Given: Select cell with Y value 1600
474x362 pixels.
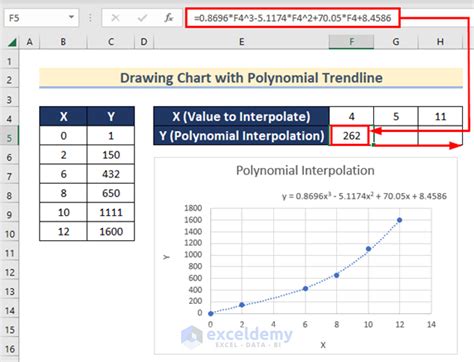Looking at the screenshot, I should point(111,231).
